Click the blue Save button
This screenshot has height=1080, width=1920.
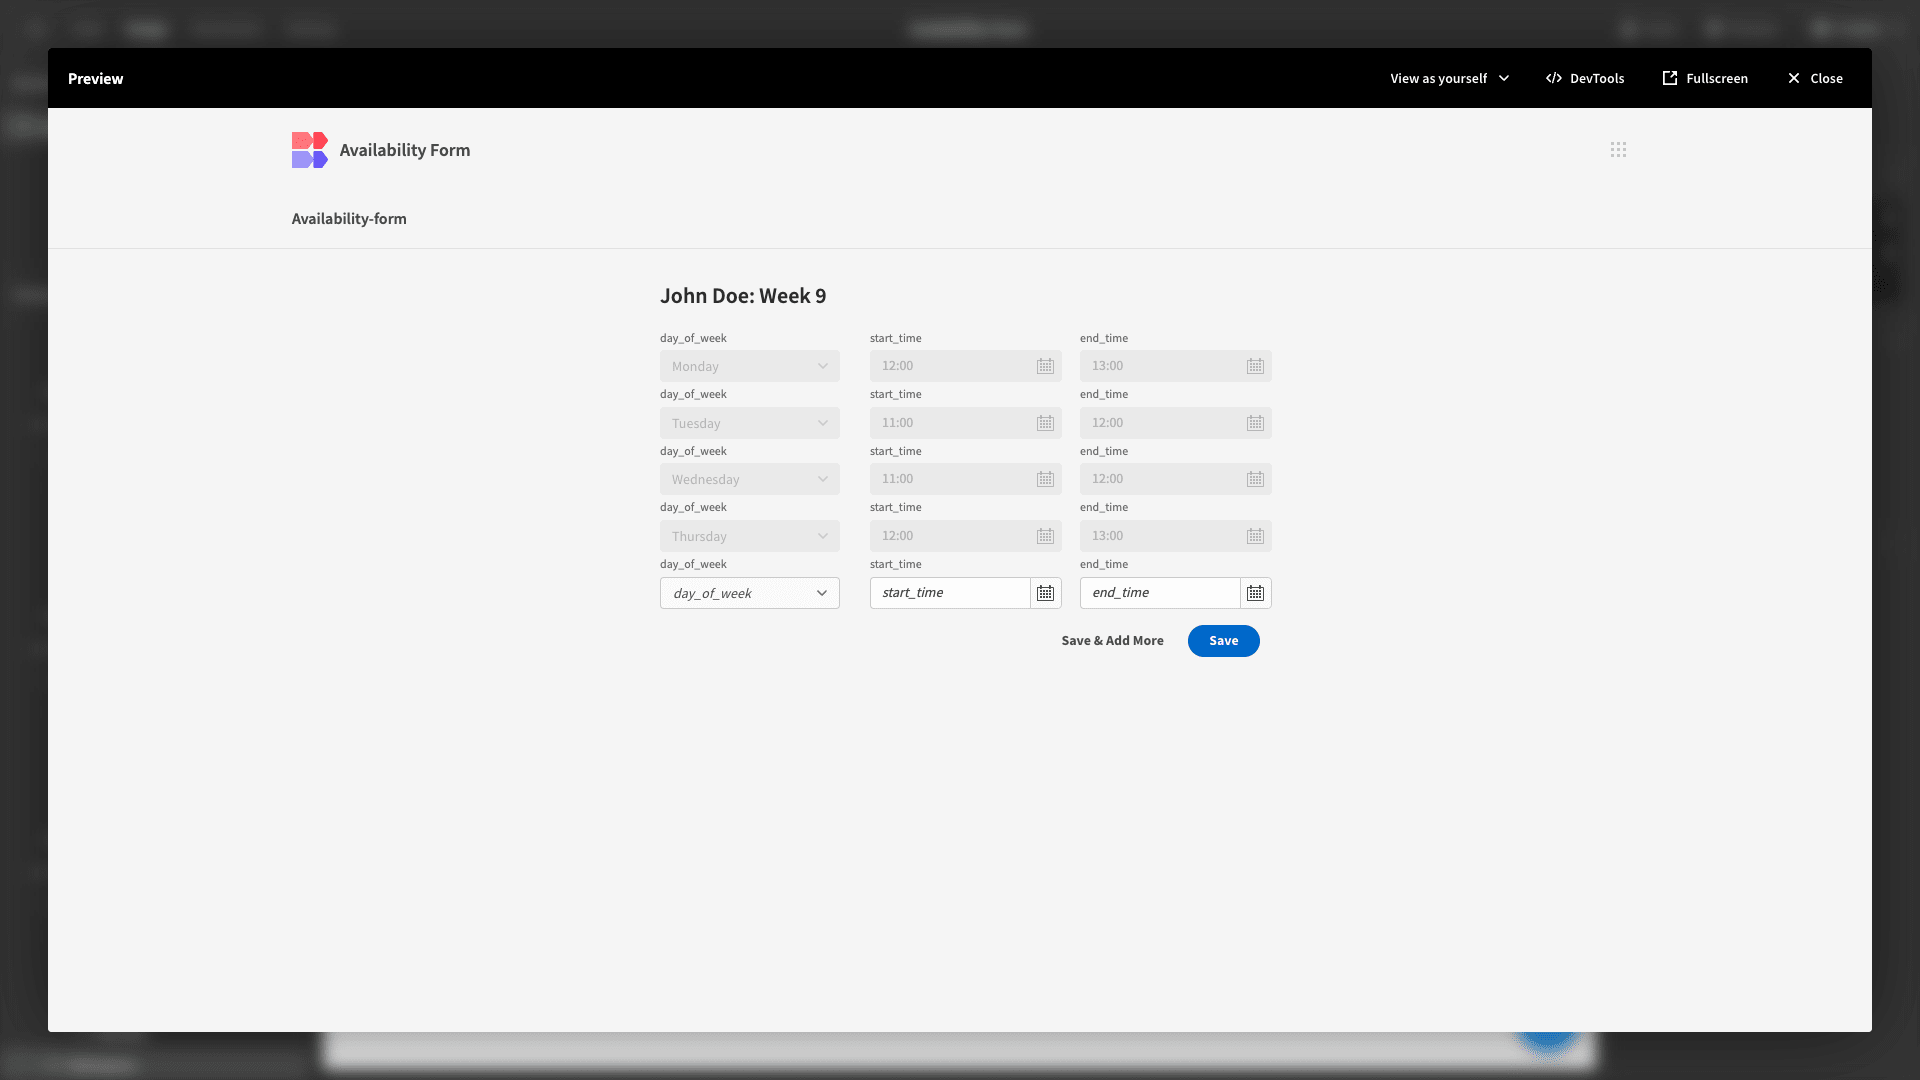coord(1223,641)
